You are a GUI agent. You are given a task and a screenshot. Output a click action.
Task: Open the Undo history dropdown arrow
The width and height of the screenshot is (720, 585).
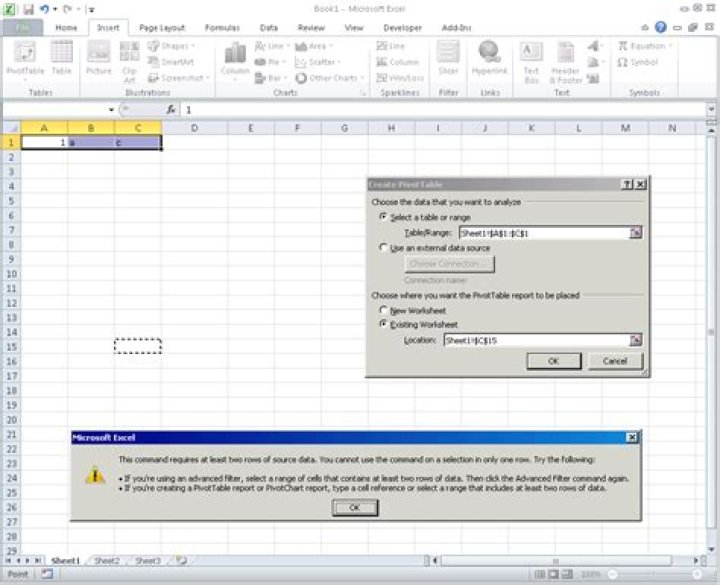click(x=55, y=9)
